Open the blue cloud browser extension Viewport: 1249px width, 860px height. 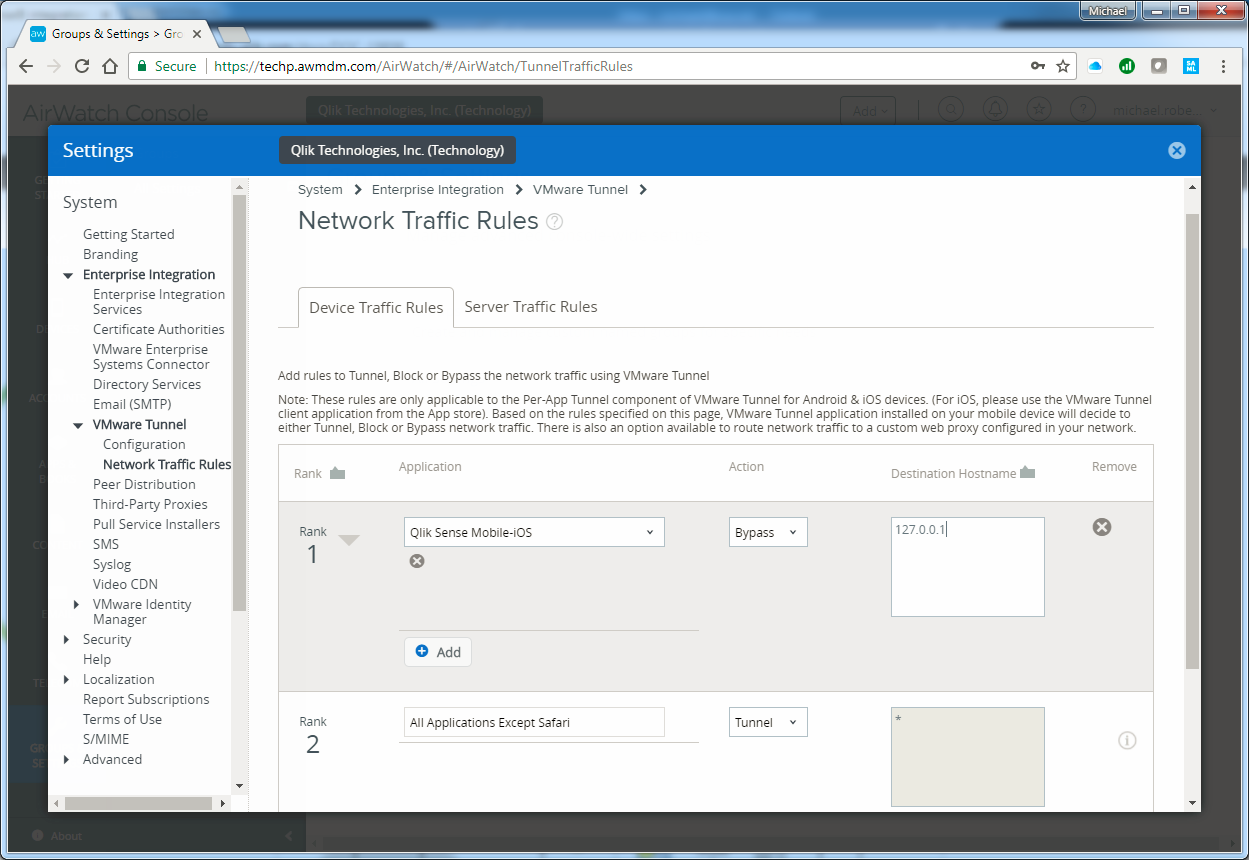(x=1095, y=66)
